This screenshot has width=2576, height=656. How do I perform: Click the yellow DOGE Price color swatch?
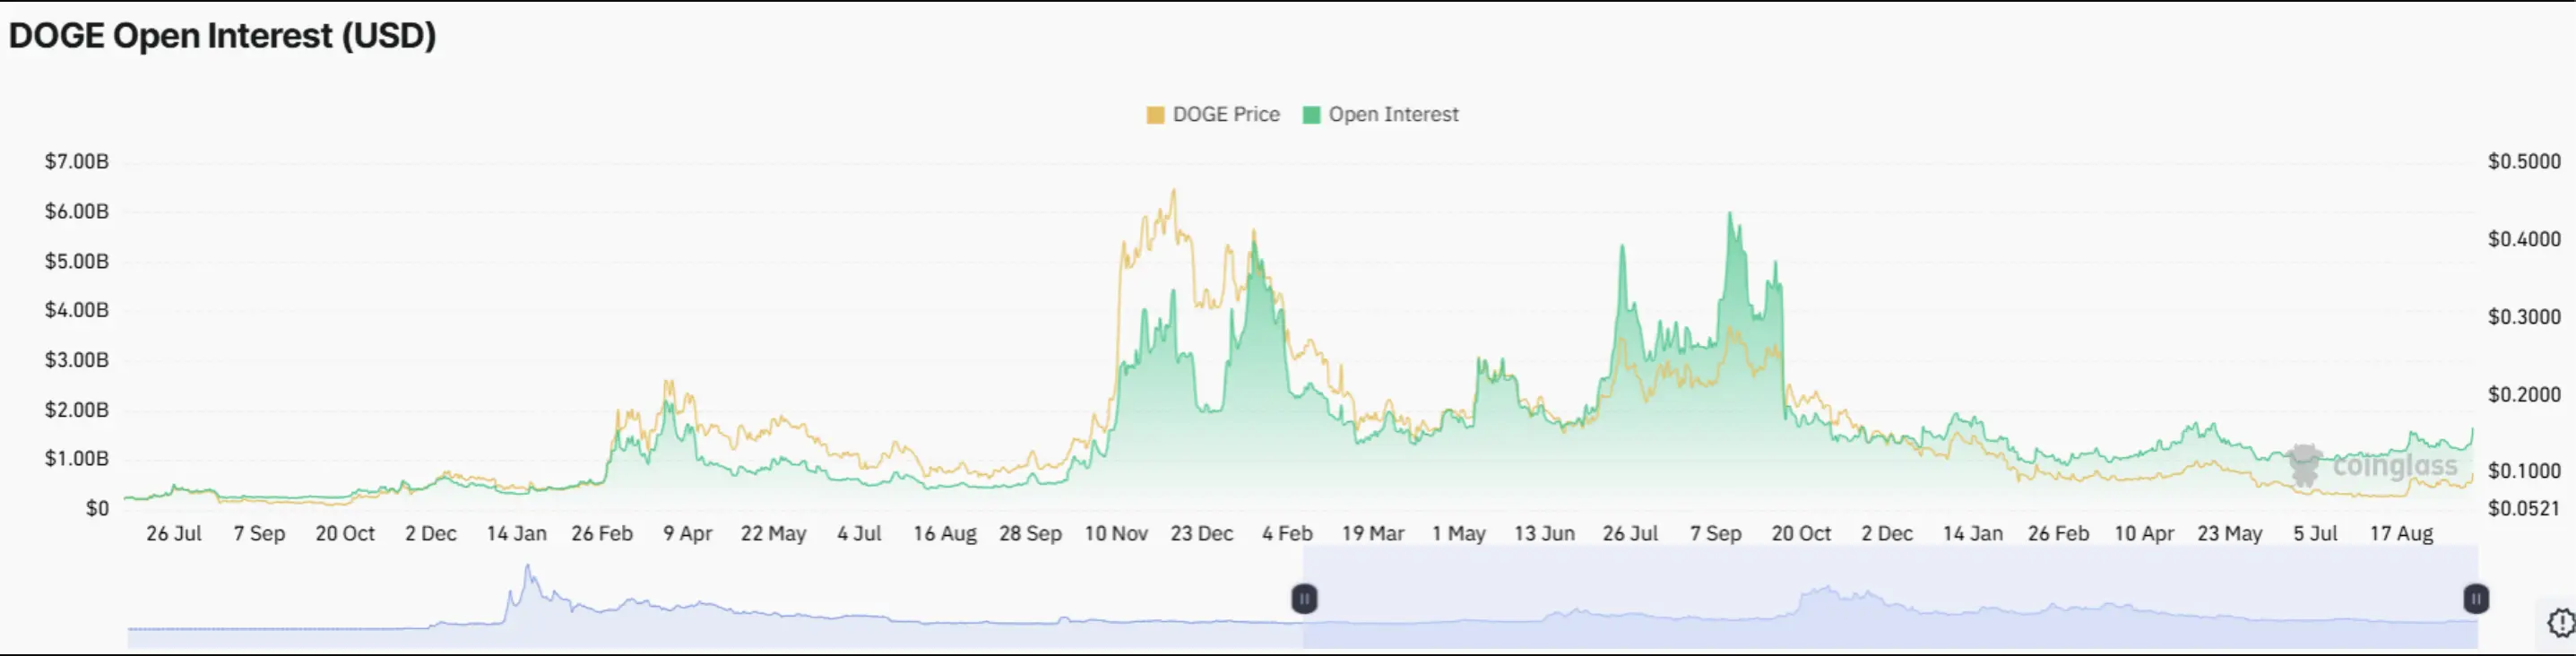[x=1155, y=115]
